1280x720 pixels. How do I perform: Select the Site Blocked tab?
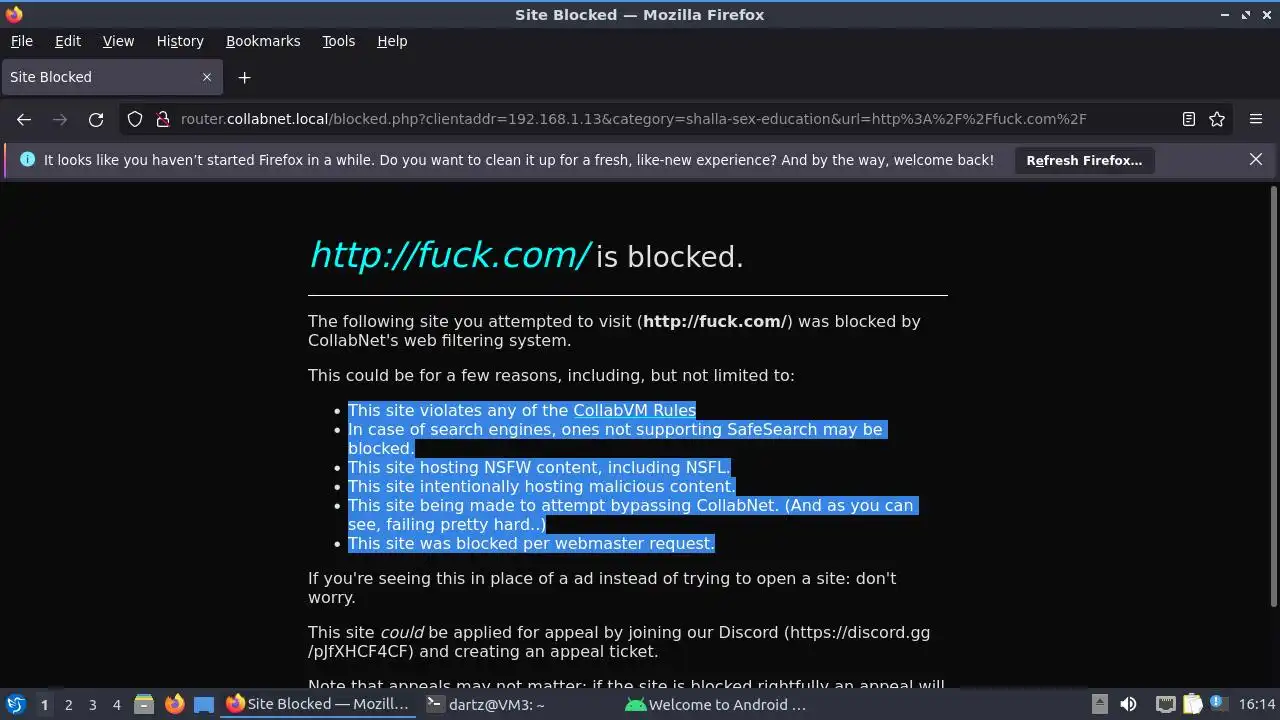(112, 77)
